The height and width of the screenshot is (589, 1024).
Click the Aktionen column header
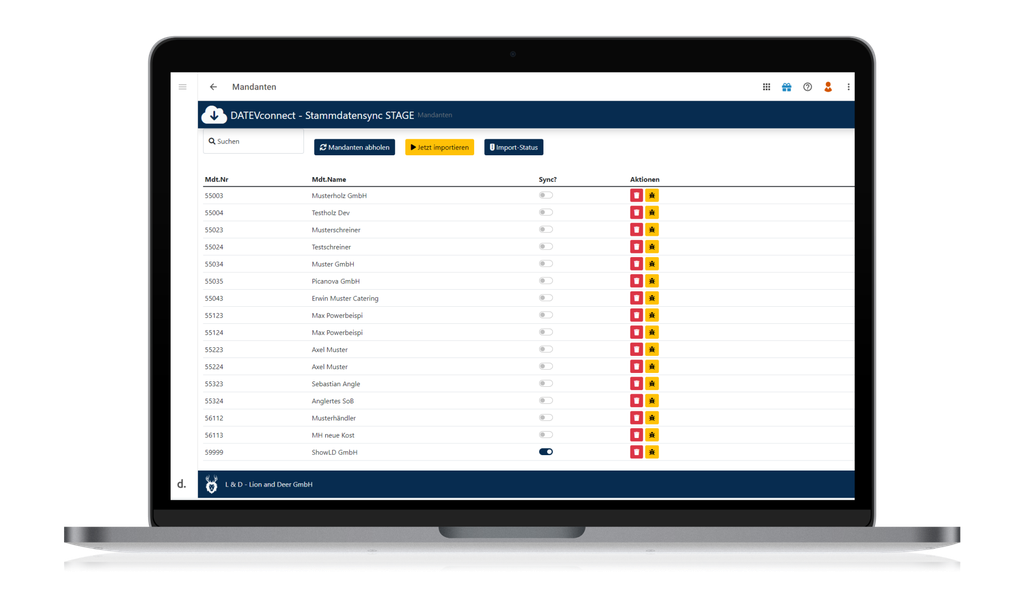click(x=645, y=180)
